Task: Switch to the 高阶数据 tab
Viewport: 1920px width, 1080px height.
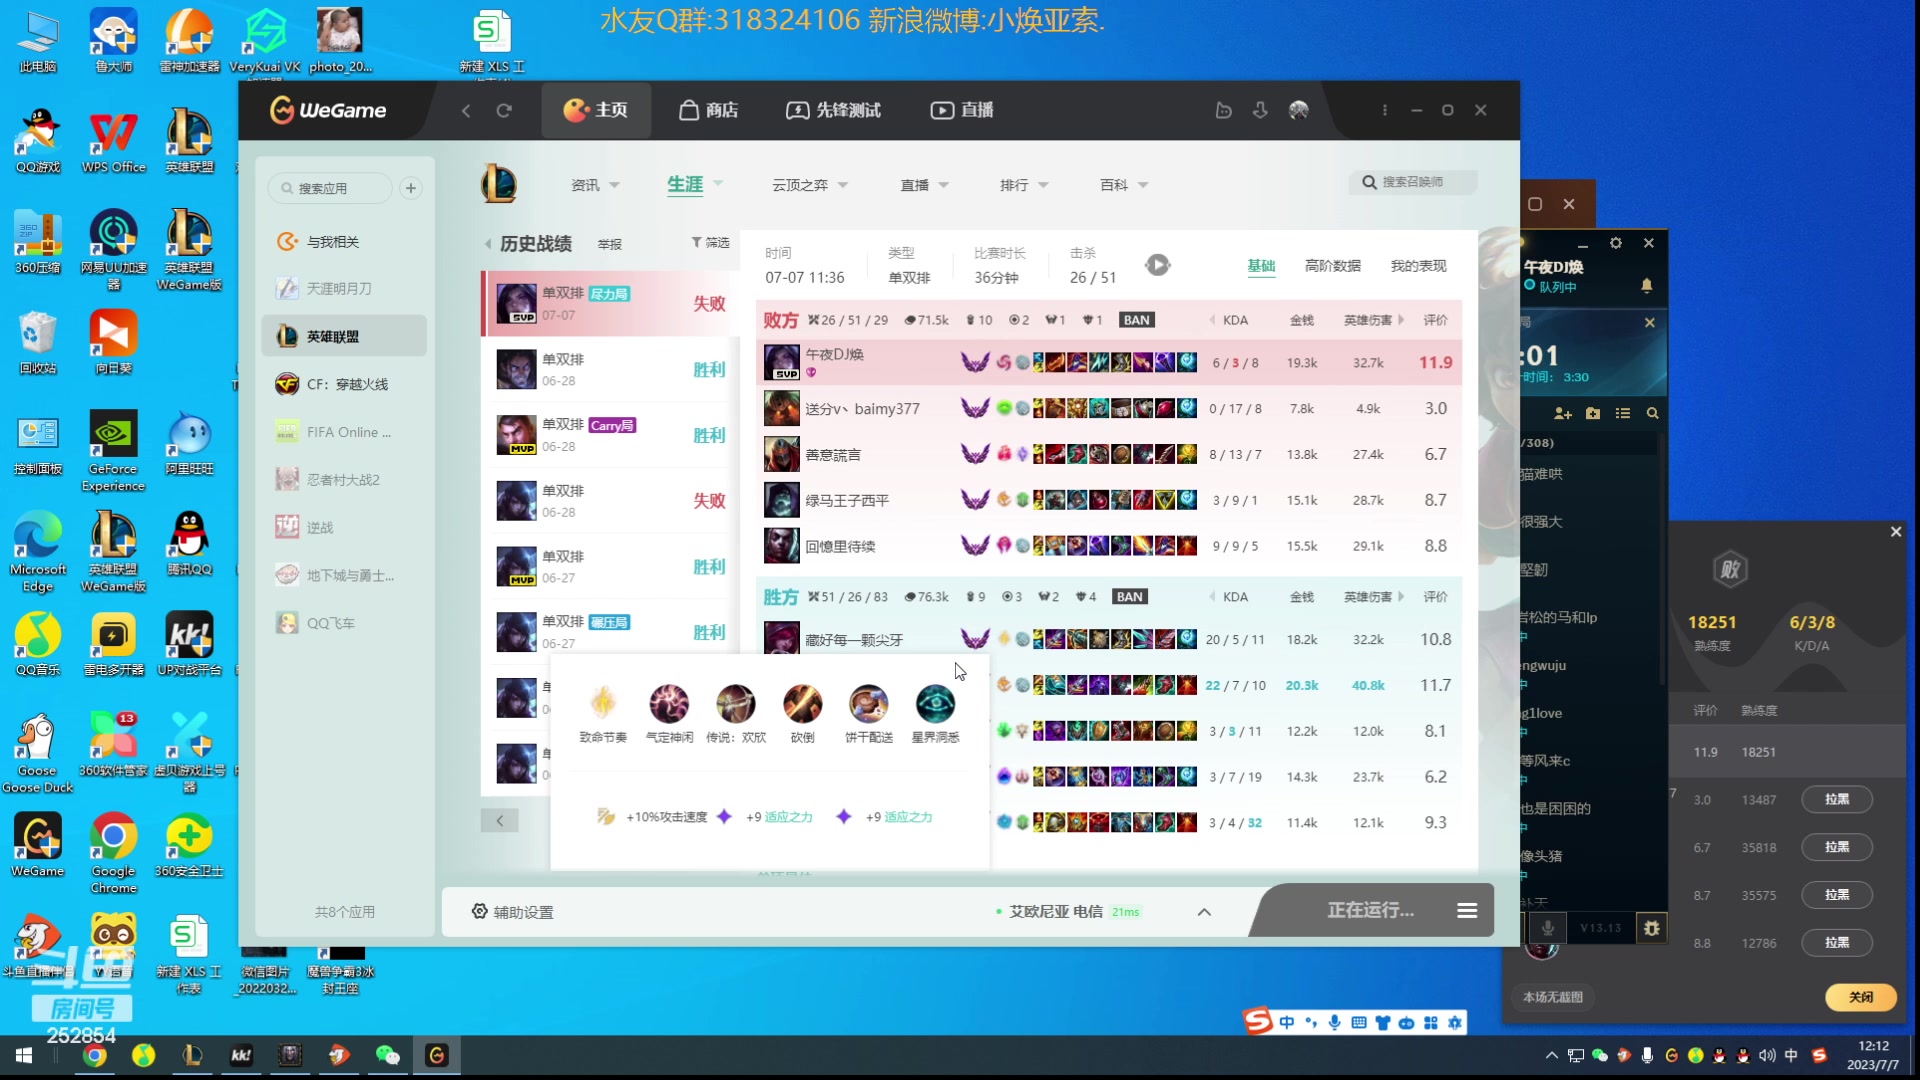Action: (x=1333, y=266)
